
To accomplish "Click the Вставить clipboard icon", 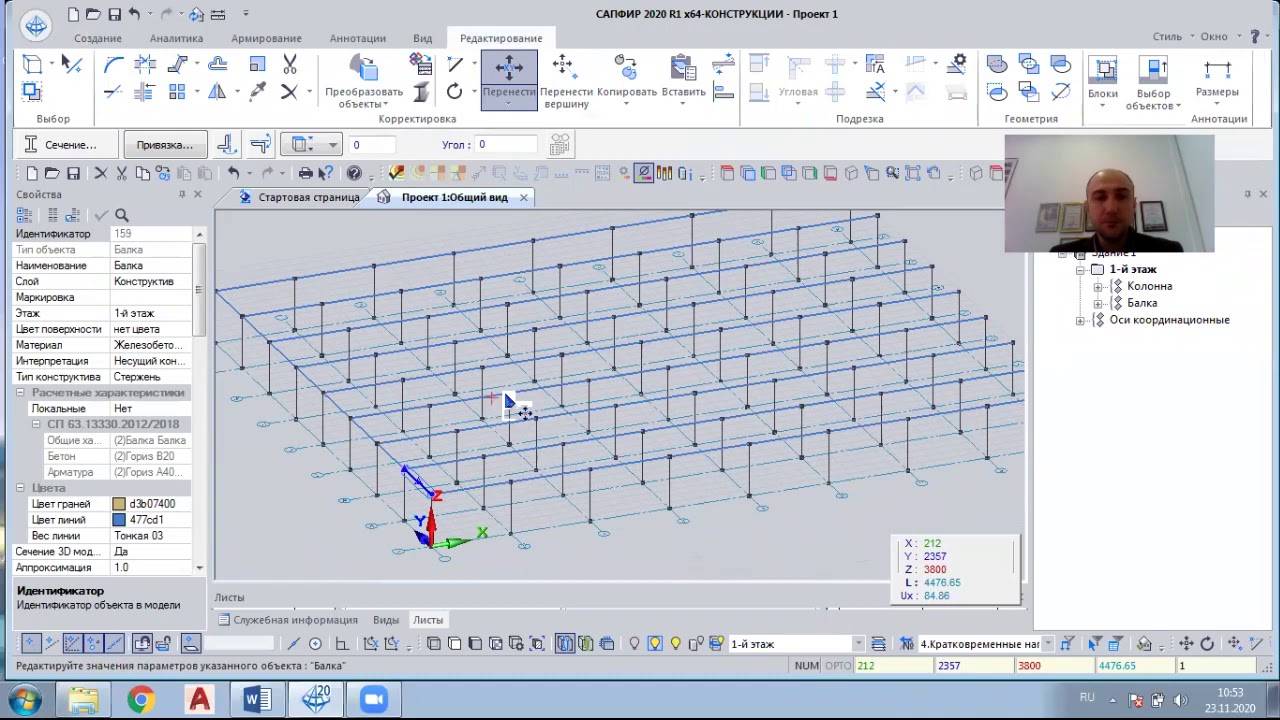I will 684,68.
